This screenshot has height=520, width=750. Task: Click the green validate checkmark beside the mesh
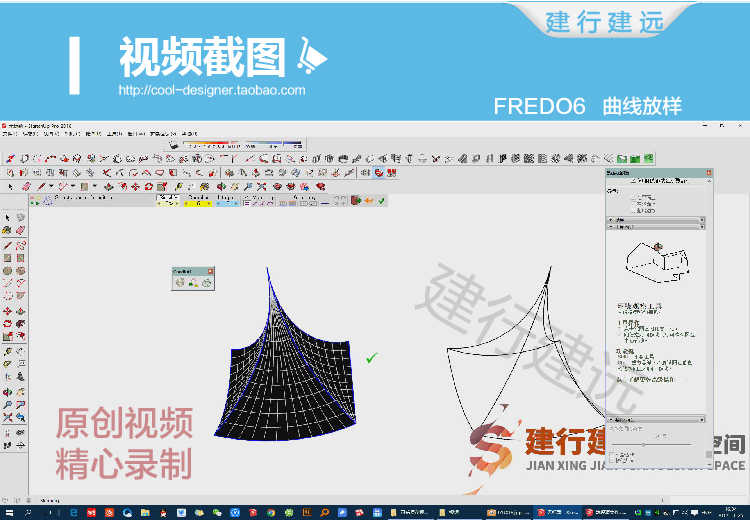click(x=372, y=358)
